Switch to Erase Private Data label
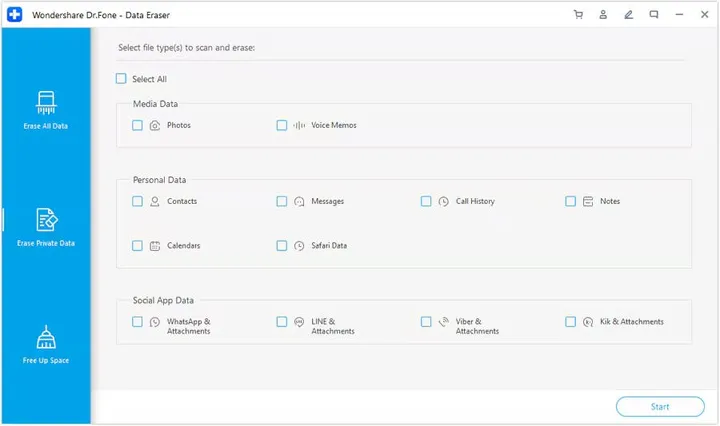The width and height of the screenshot is (720, 426). coord(46,243)
